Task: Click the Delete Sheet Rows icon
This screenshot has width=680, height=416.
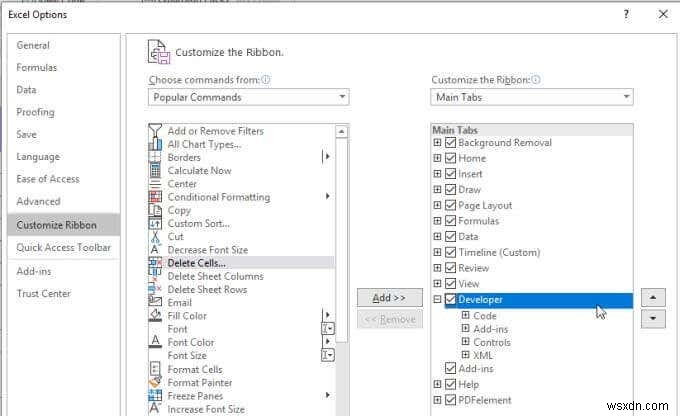Action: pos(155,289)
